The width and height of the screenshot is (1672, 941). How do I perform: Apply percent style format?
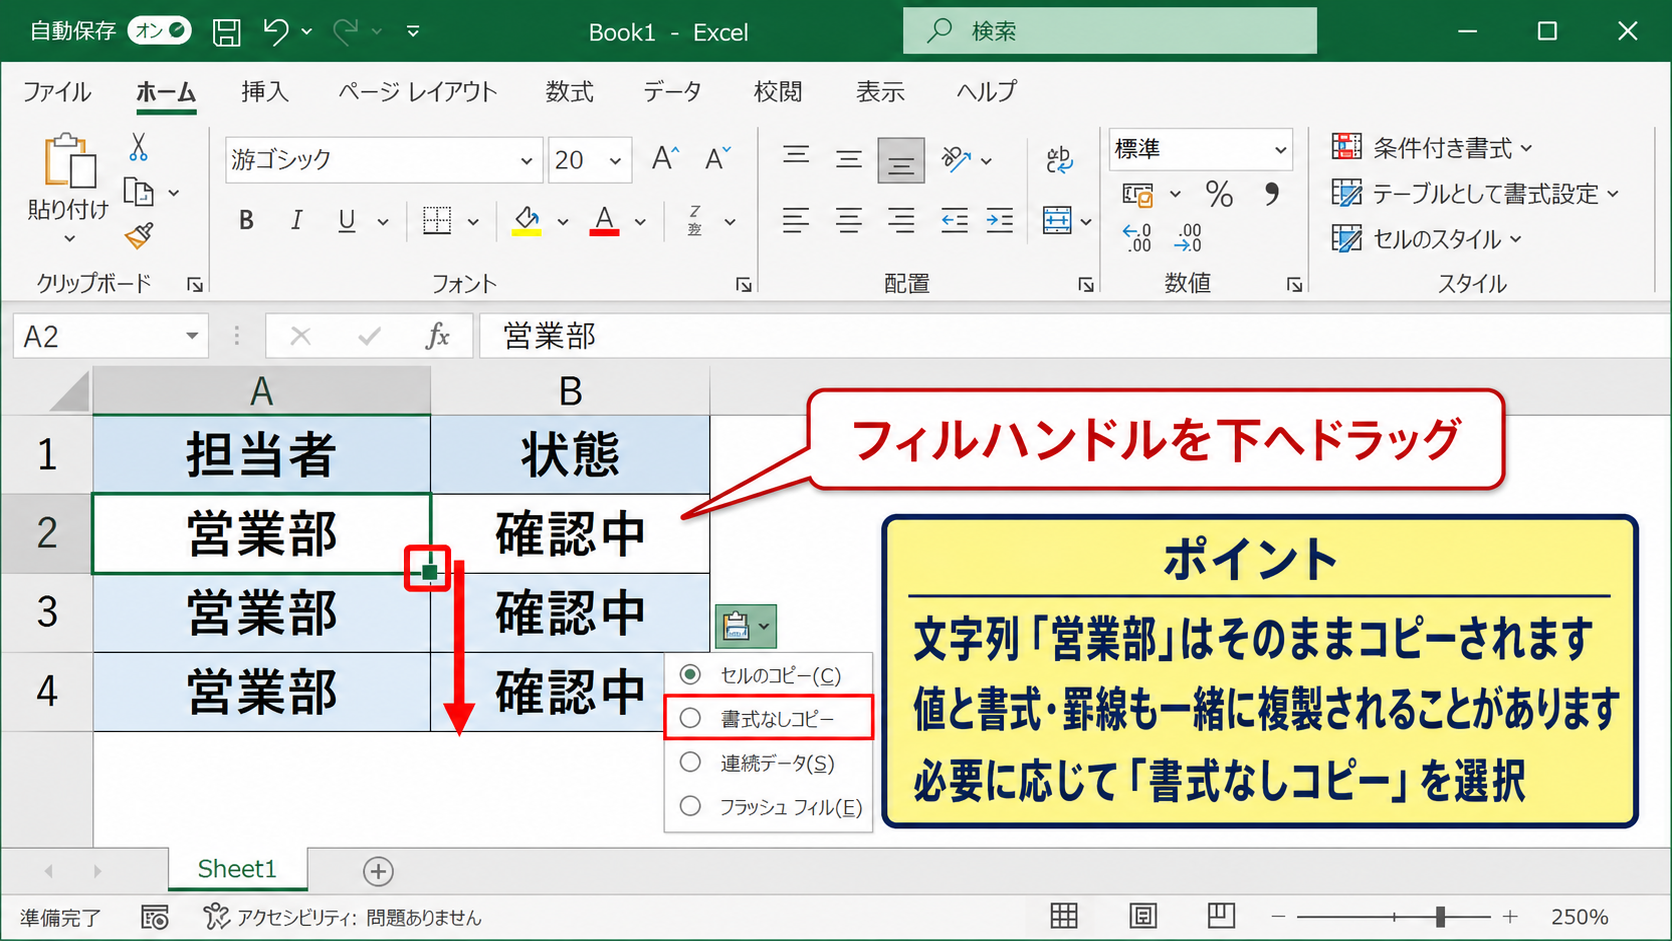pos(1219,194)
